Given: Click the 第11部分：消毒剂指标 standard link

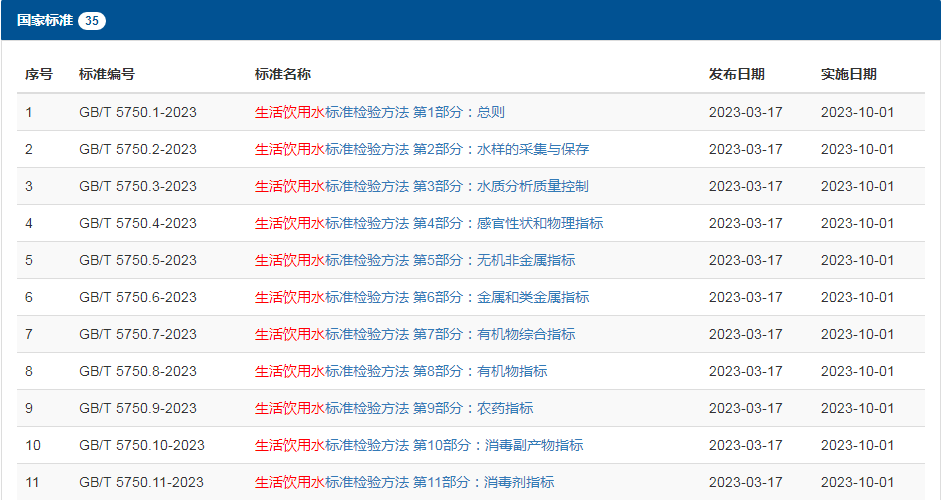Looking at the screenshot, I should click(x=404, y=482).
